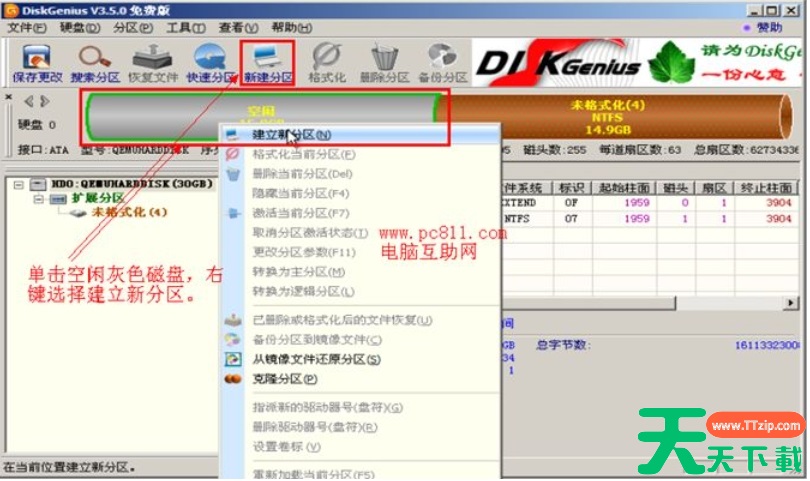Open the 工具(T) menu

coord(186,27)
